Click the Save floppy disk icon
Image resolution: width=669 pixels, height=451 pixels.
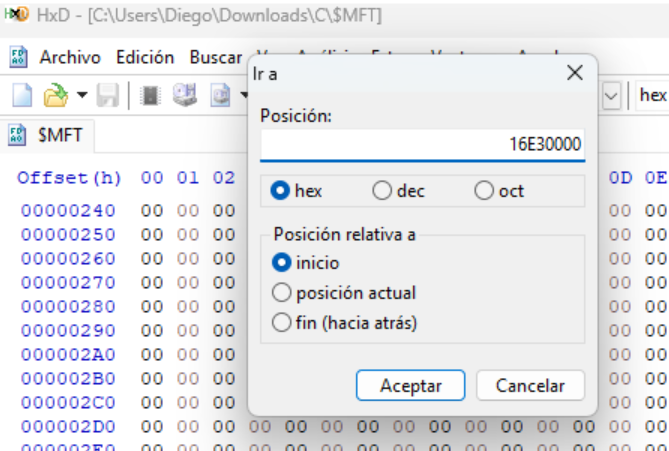click(x=108, y=95)
